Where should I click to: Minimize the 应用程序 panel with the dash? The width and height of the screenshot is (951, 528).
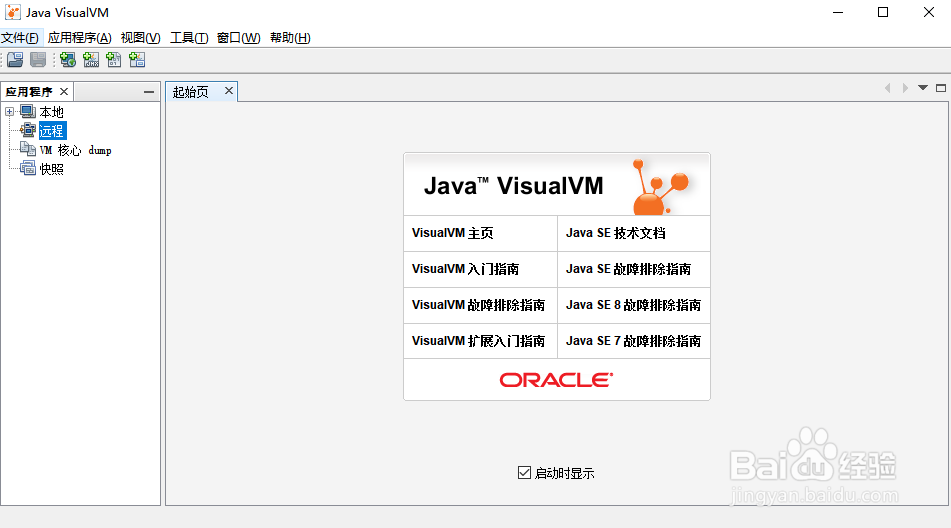(149, 92)
